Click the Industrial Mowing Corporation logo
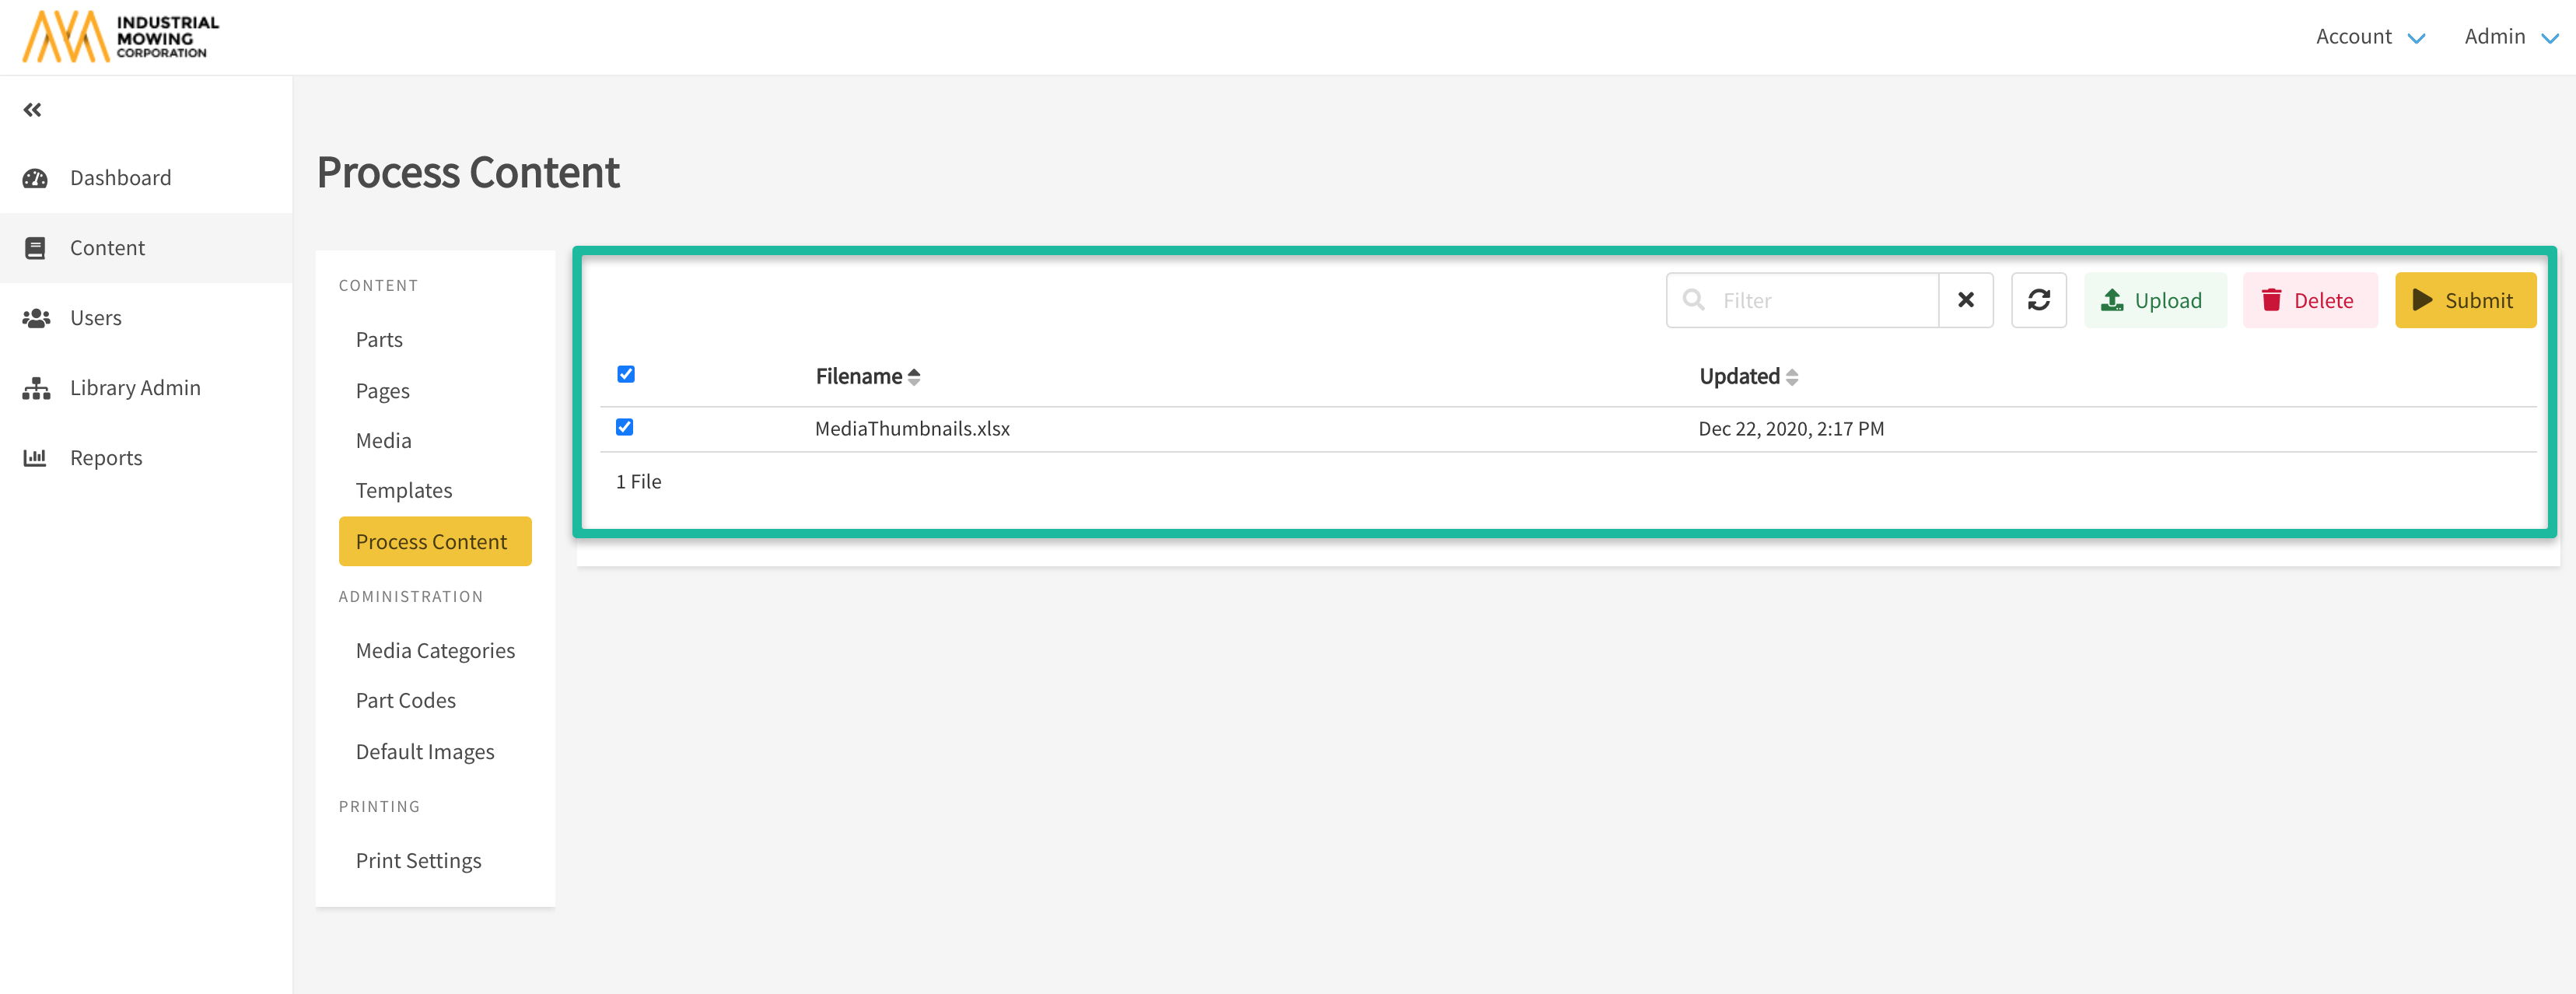 [120, 37]
